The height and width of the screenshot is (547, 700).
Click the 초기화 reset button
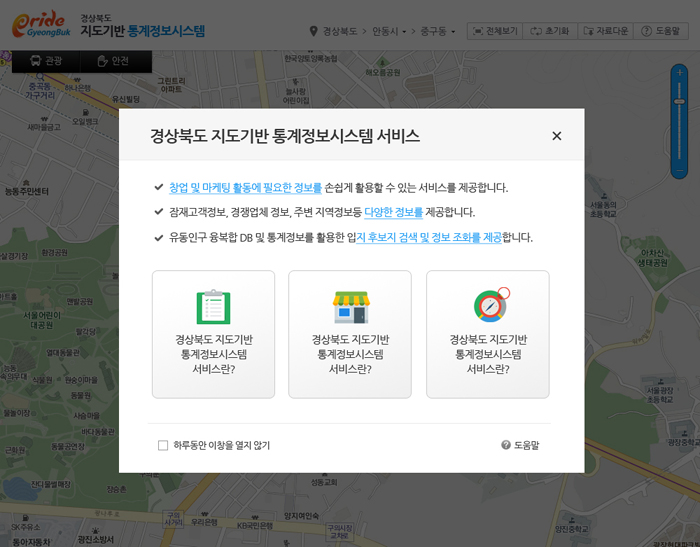click(x=550, y=31)
